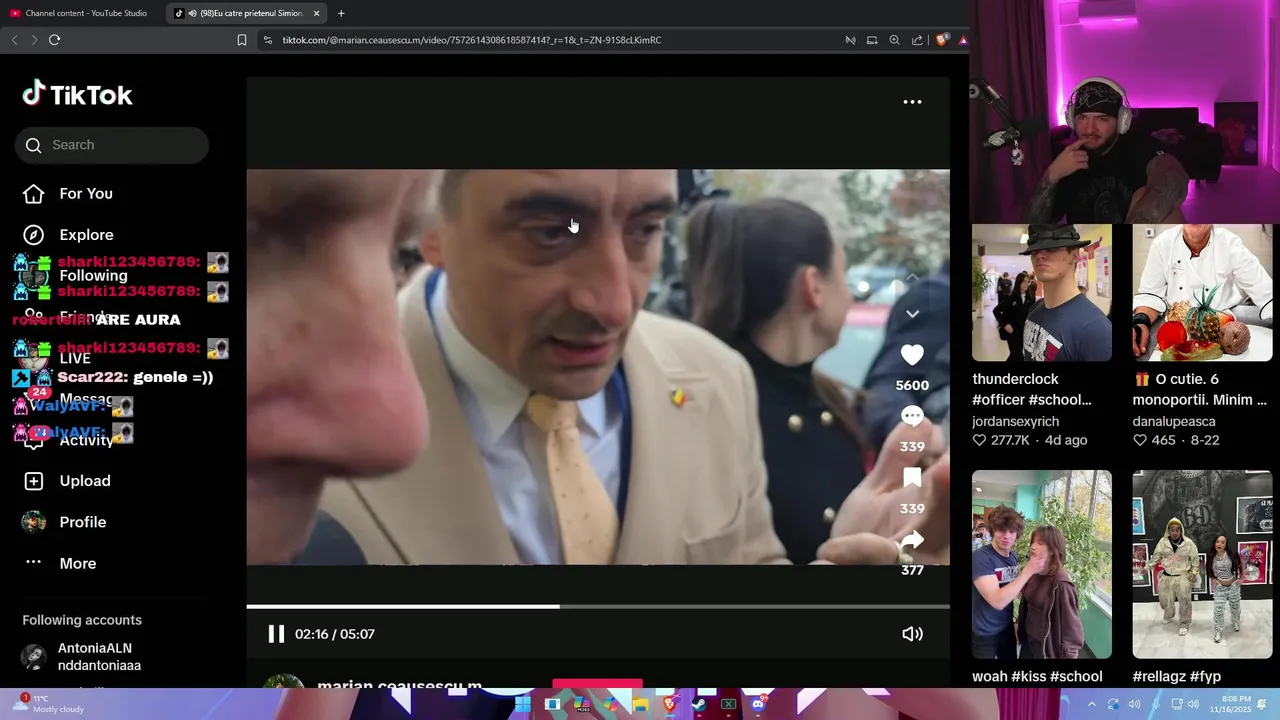The image size is (1280, 720).
Task: Open site settings icon beside URL
Action: pyautogui.click(x=267, y=40)
